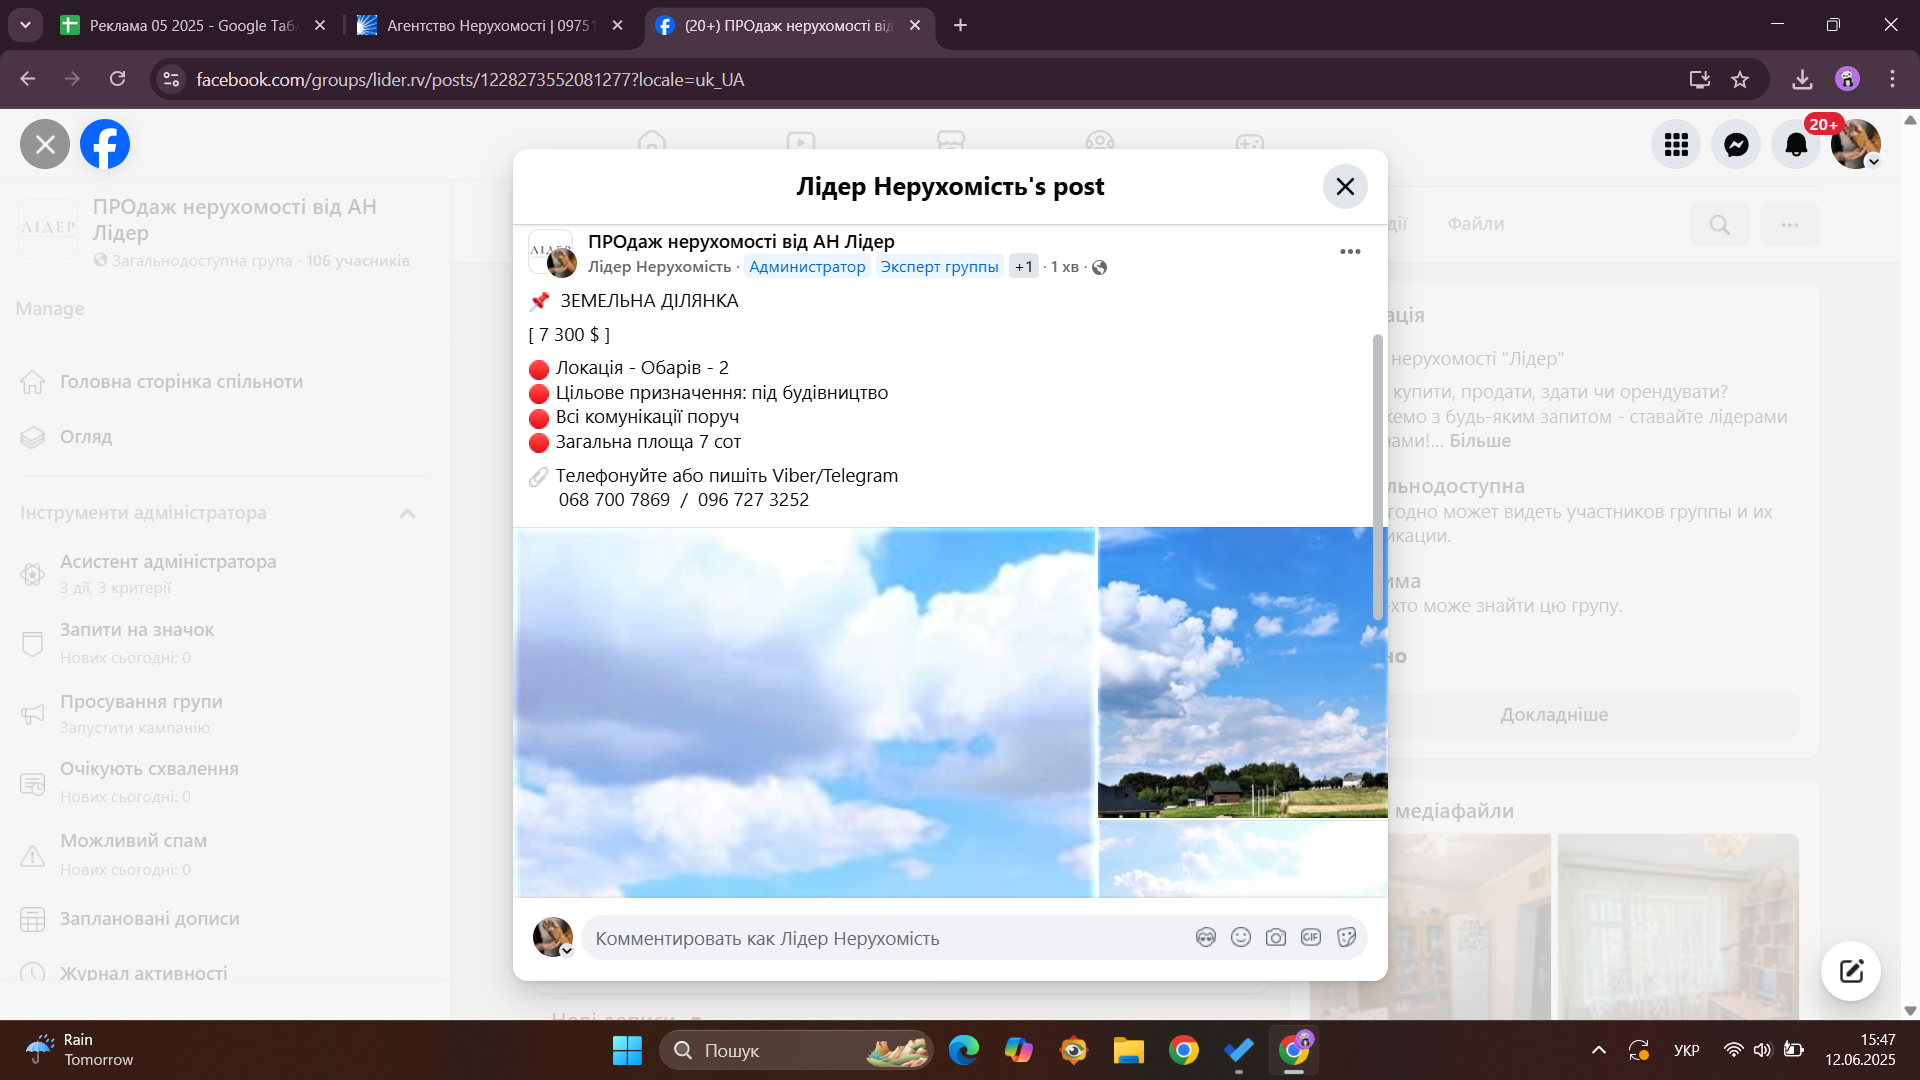
Task: Open the notifications bell icon
Action: click(x=1796, y=145)
